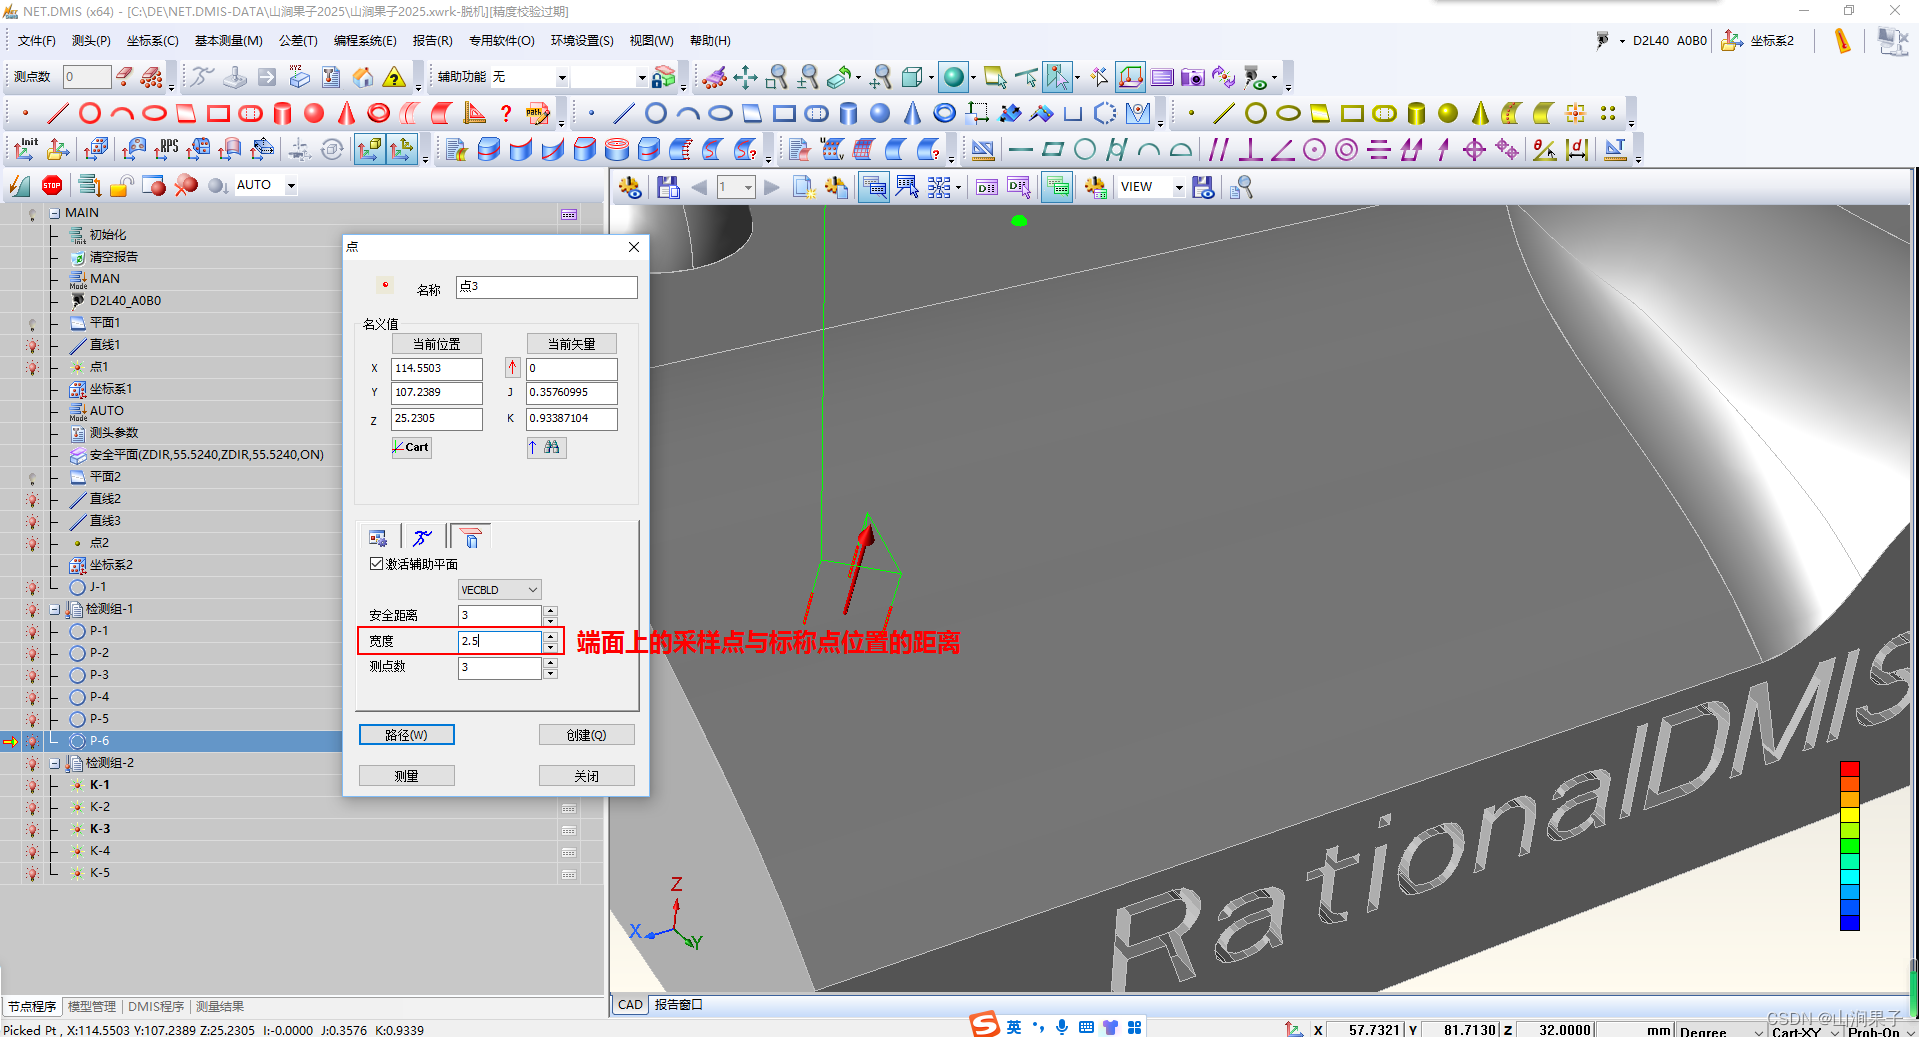Toggle breakpoint bulb beside K-2

tap(32, 807)
